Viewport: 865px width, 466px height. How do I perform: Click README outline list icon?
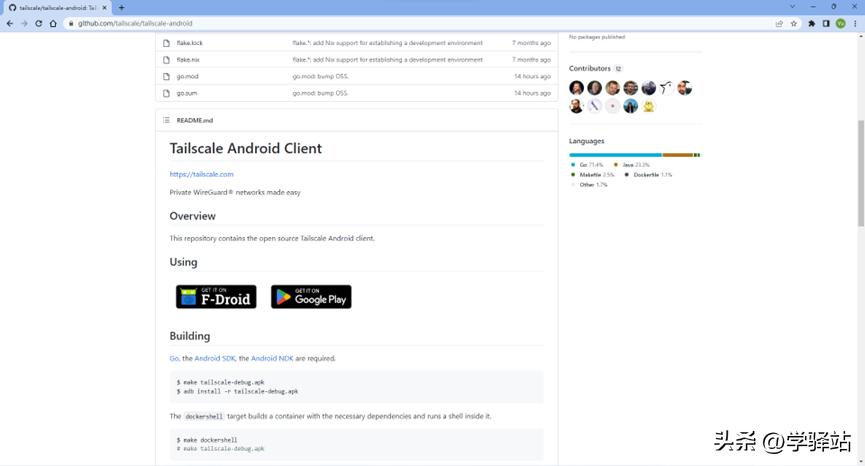166,120
